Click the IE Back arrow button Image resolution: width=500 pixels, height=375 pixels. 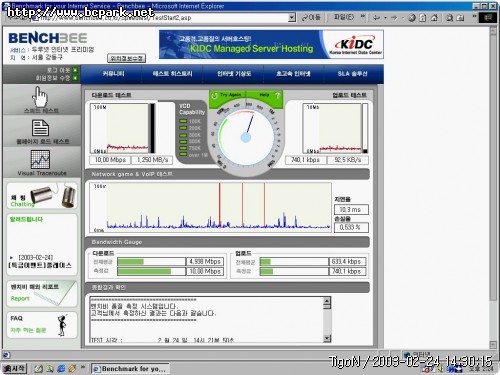pos(376,17)
